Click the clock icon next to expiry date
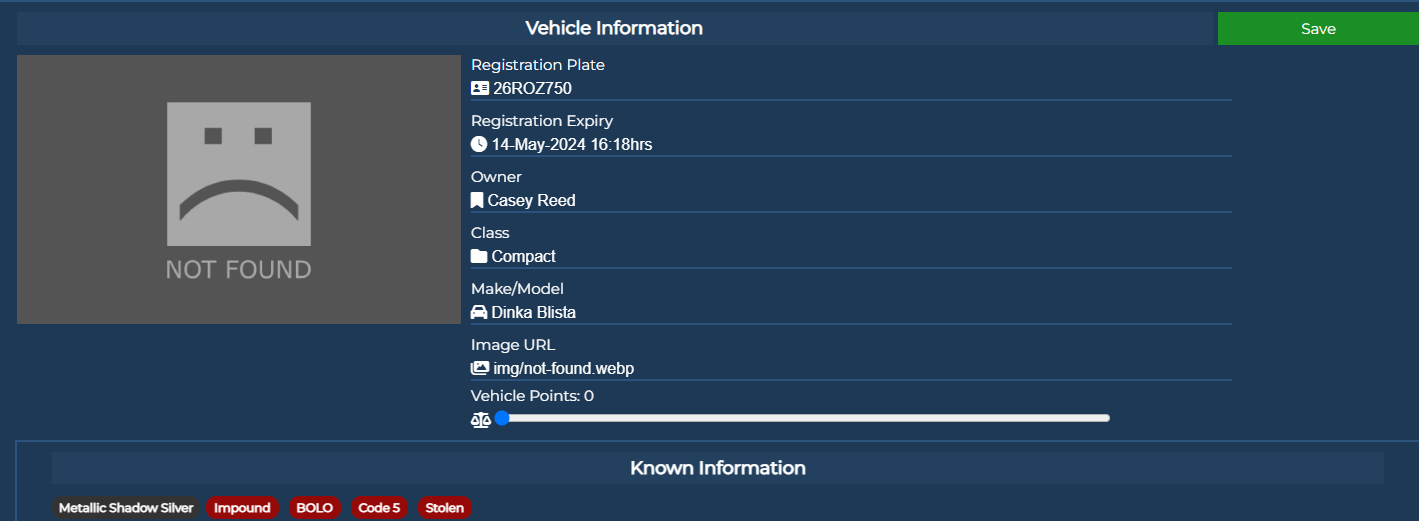 (x=479, y=144)
